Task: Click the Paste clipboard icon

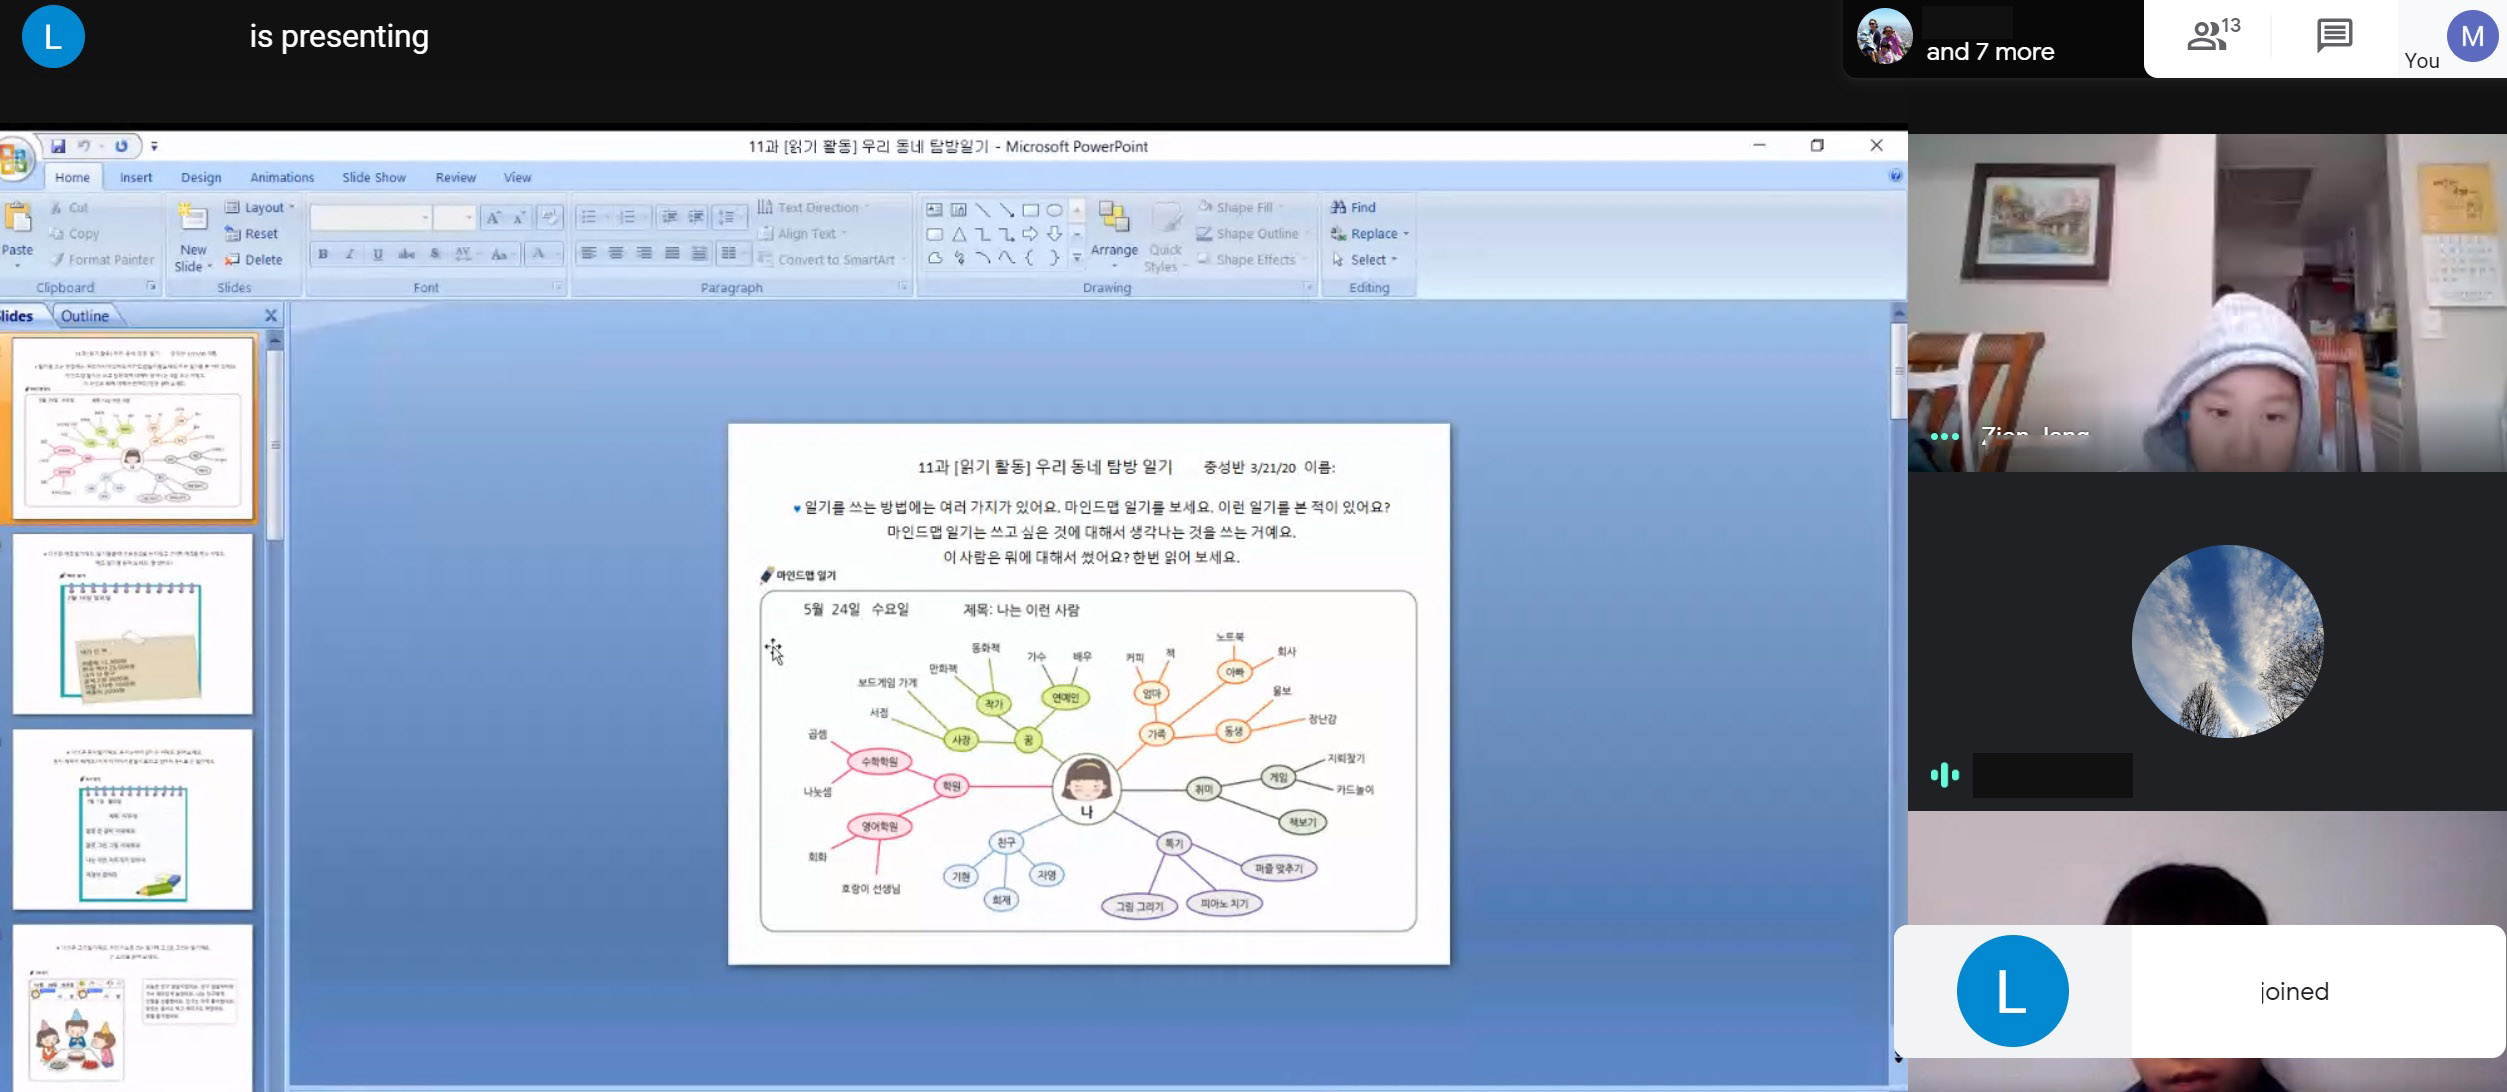Action: point(17,218)
